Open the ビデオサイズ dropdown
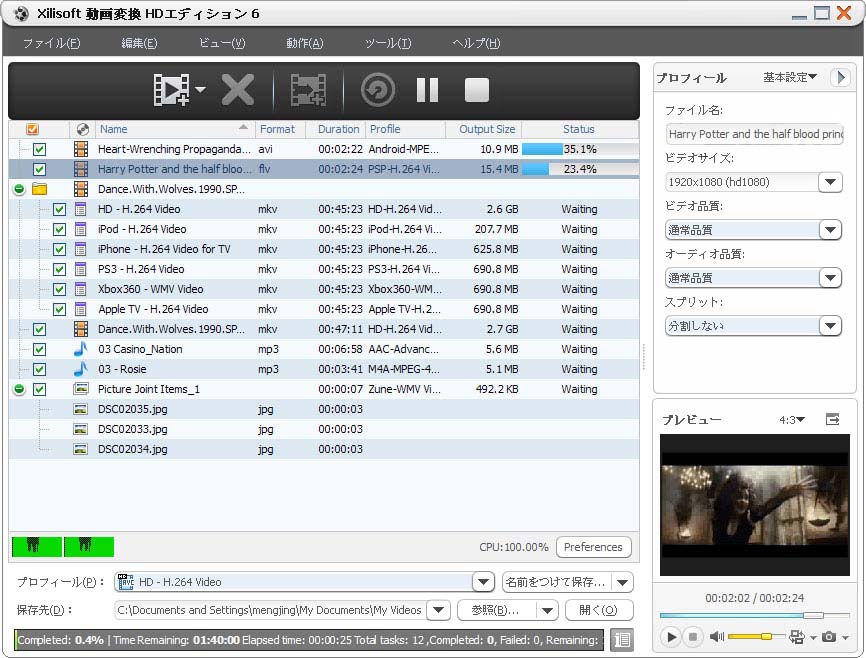The image size is (866, 658). pyautogui.click(x=830, y=182)
